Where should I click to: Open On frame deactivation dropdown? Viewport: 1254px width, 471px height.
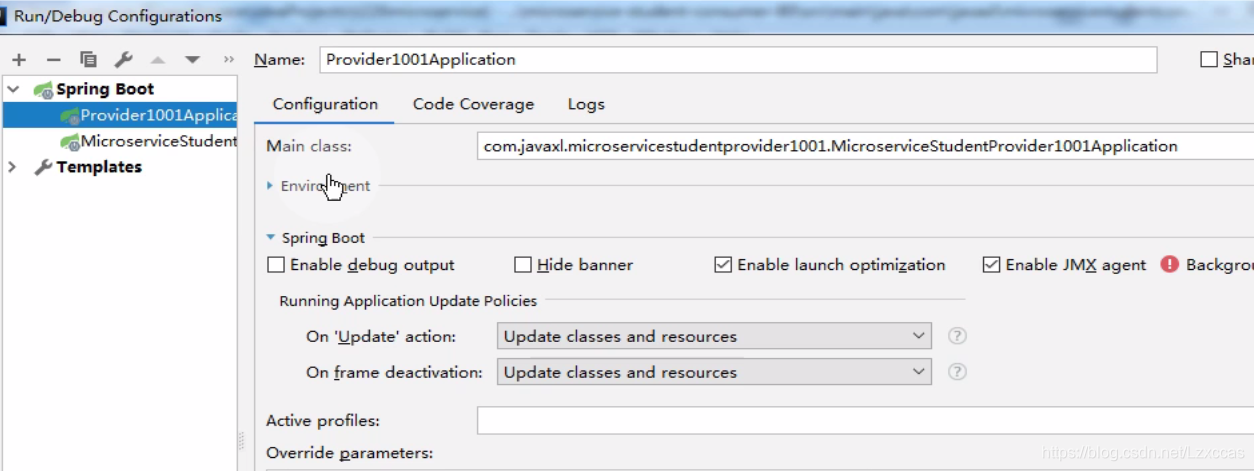tap(714, 372)
